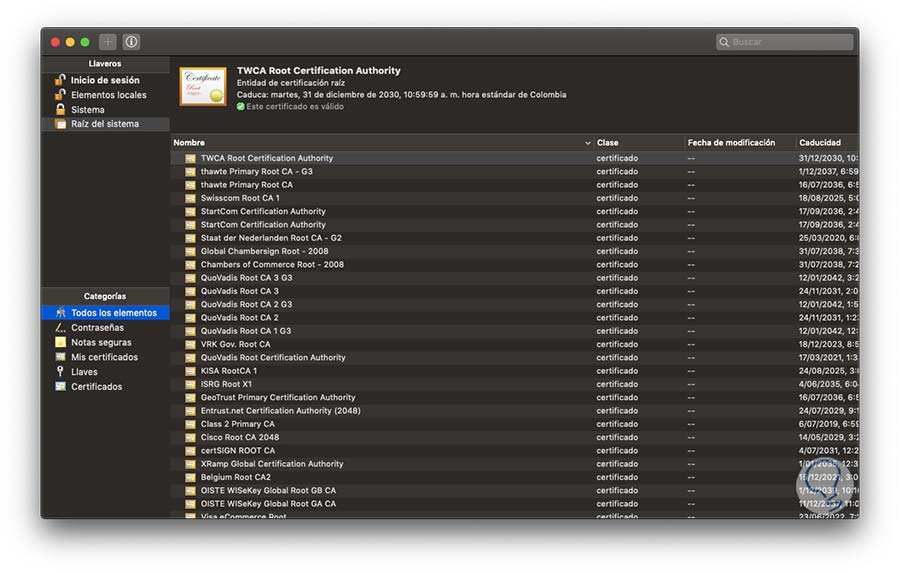This screenshot has width=900, height=573.
Task: Select Elementos locales keychain
Action: [x=108, y=95]
